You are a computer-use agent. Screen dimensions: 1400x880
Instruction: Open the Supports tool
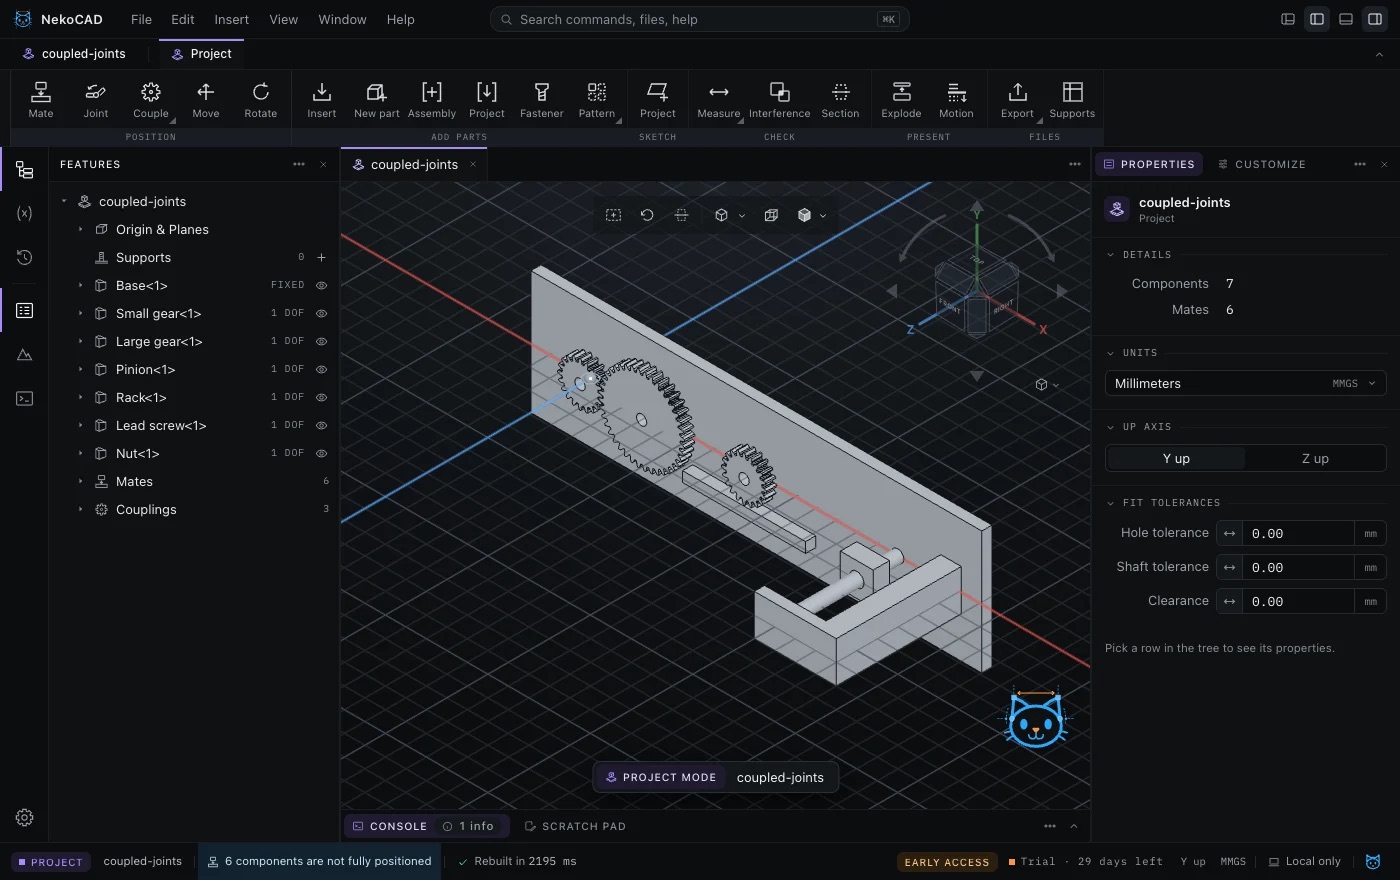1073,100
